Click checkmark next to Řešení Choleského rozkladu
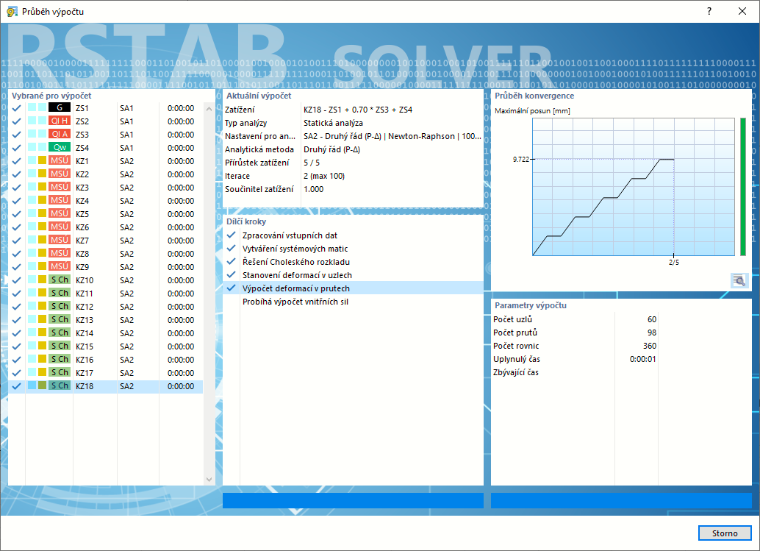760x551 pixels. 231,262
